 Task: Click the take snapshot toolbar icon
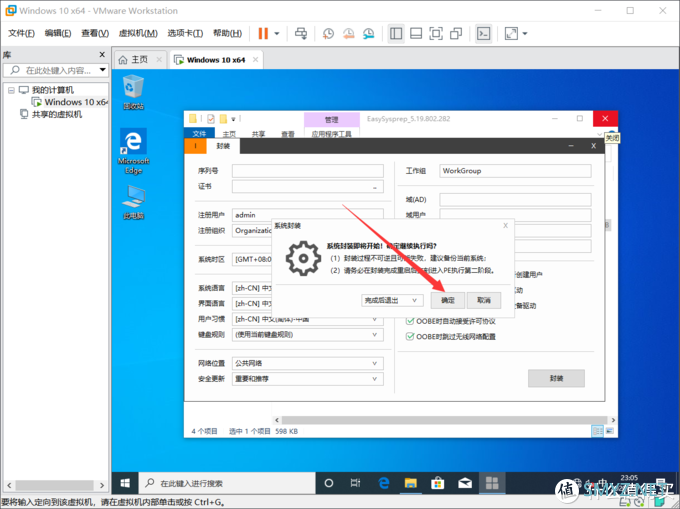click(328, 33)
